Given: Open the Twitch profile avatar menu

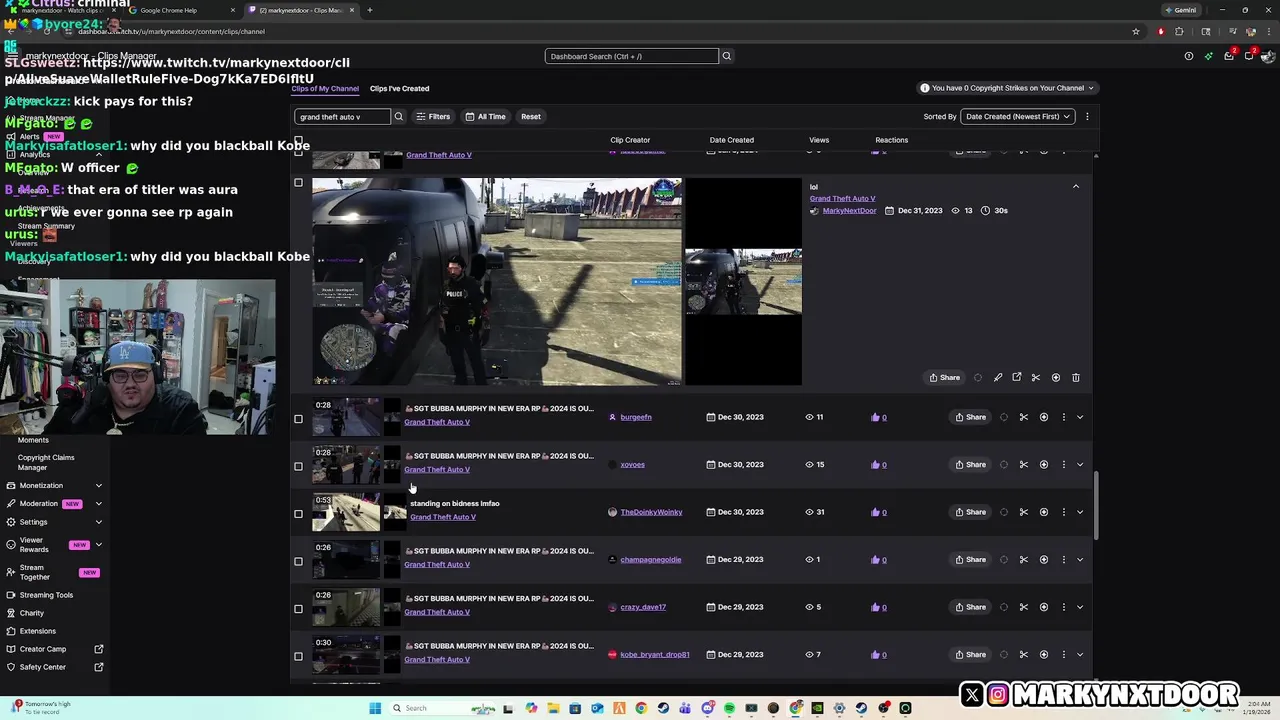Looking at the screenshot, I should 1269,56.
